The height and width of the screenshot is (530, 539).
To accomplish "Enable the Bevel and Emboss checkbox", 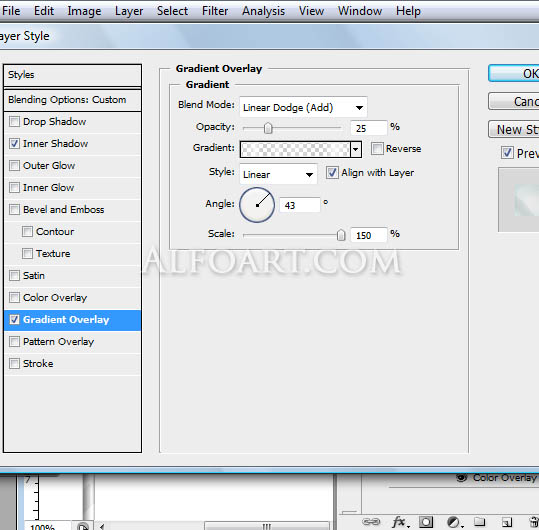I will click(x=14, y=209).
